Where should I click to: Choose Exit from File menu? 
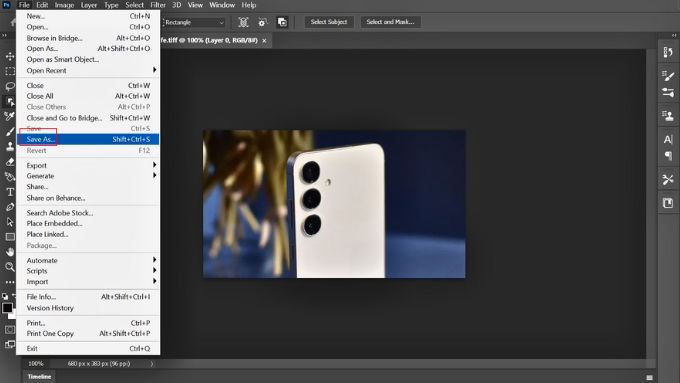tap(88, 348)
